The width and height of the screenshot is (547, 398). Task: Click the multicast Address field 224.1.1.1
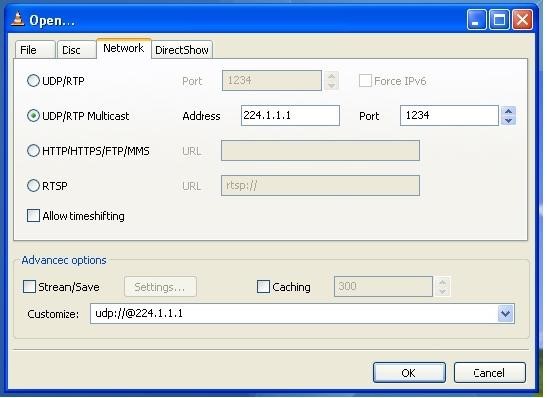pyautogui.click(x=290, y=115)
